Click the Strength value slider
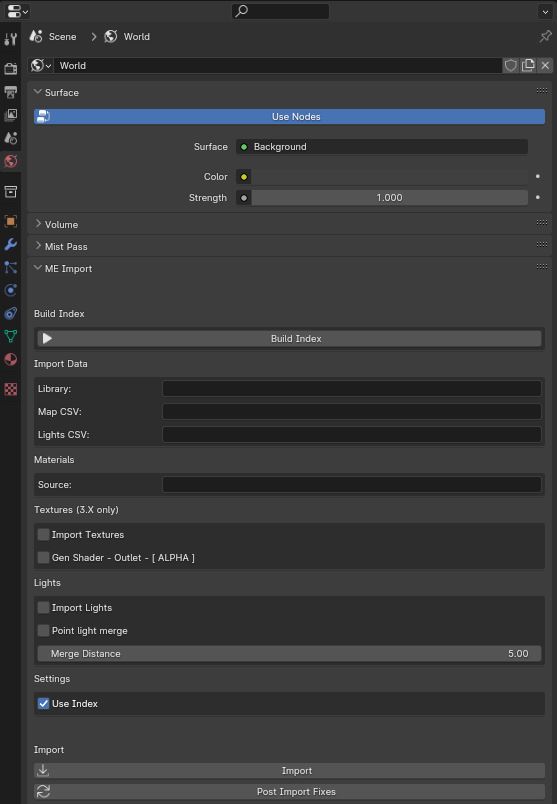Viewport: 557px width, 804px height. 389,197
